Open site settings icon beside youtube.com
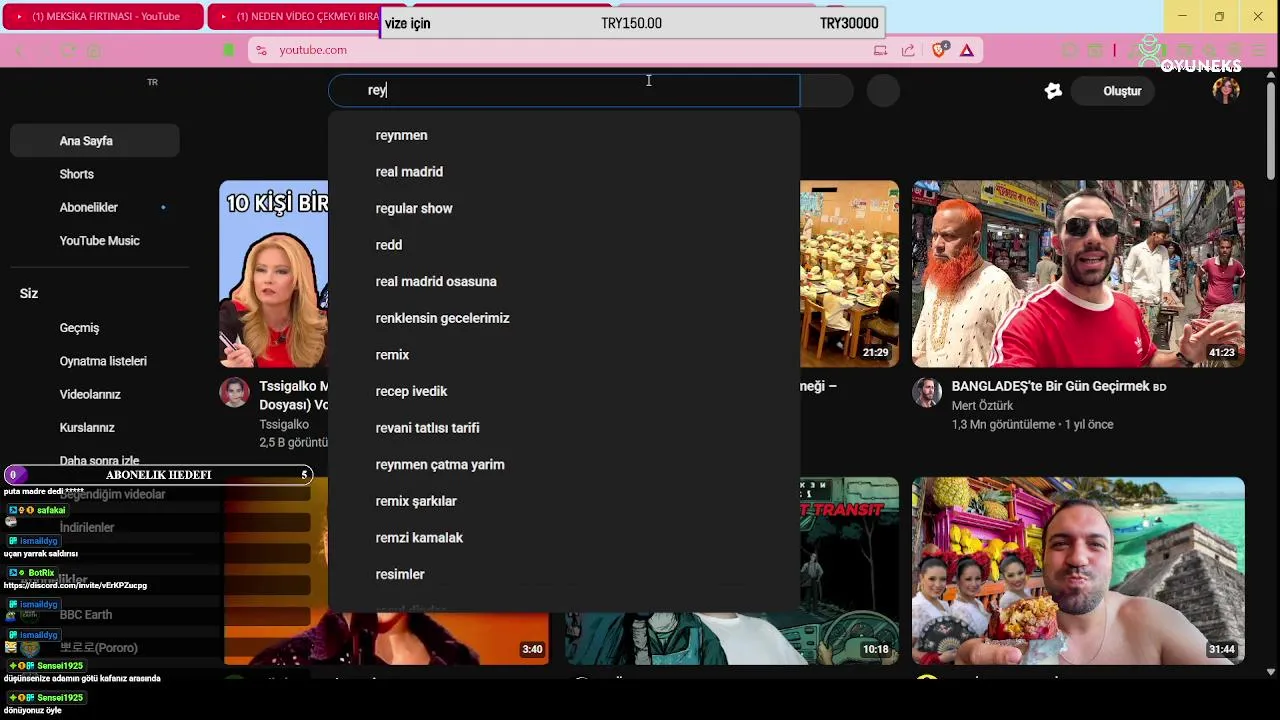This screenshot has height=720, width=1280. [x=261, y=50]
